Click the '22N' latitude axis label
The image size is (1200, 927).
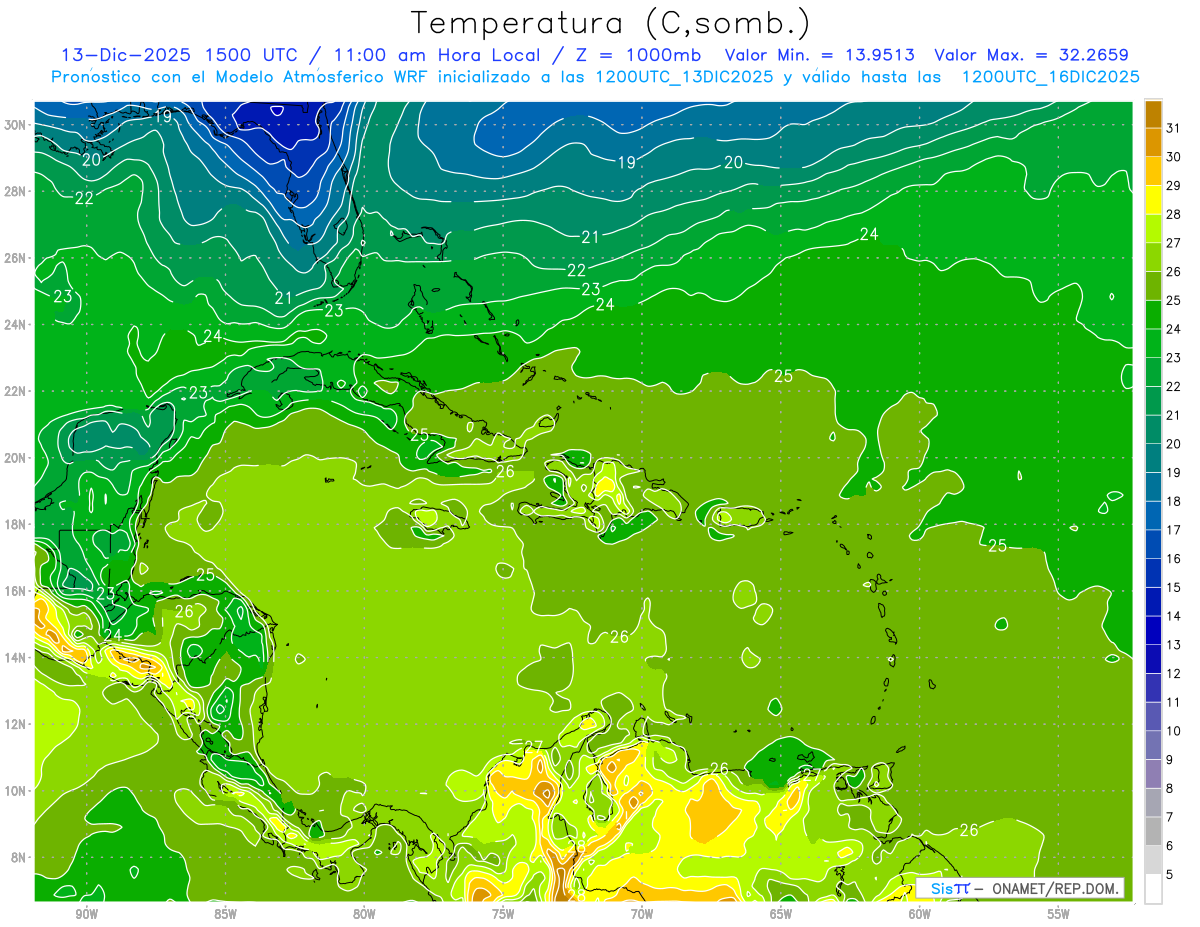pos(16,391)
